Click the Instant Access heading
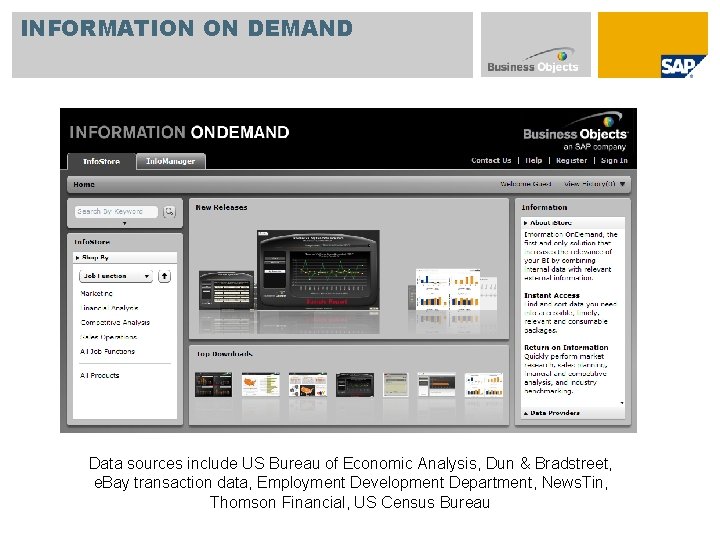The width and height of the screenshot is (720, 540). tap(552, 295)
